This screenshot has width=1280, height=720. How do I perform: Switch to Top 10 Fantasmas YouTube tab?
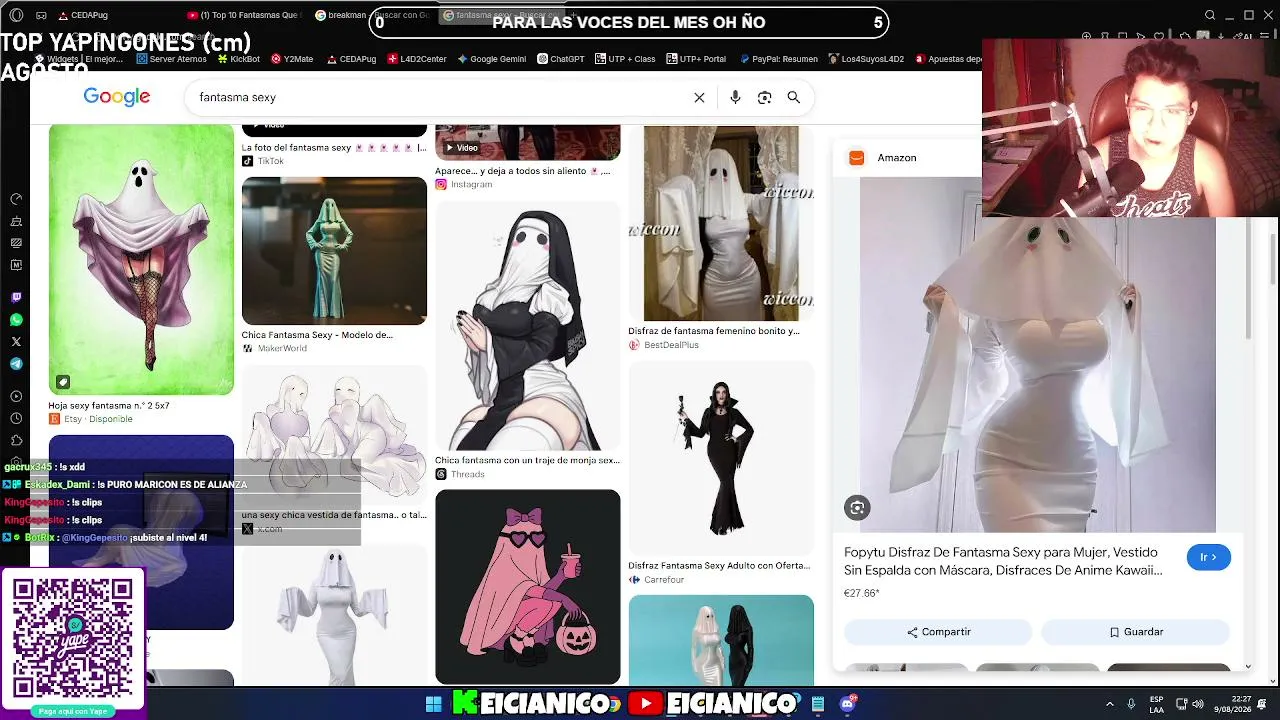pyautogui.click(x=244, y=15)
